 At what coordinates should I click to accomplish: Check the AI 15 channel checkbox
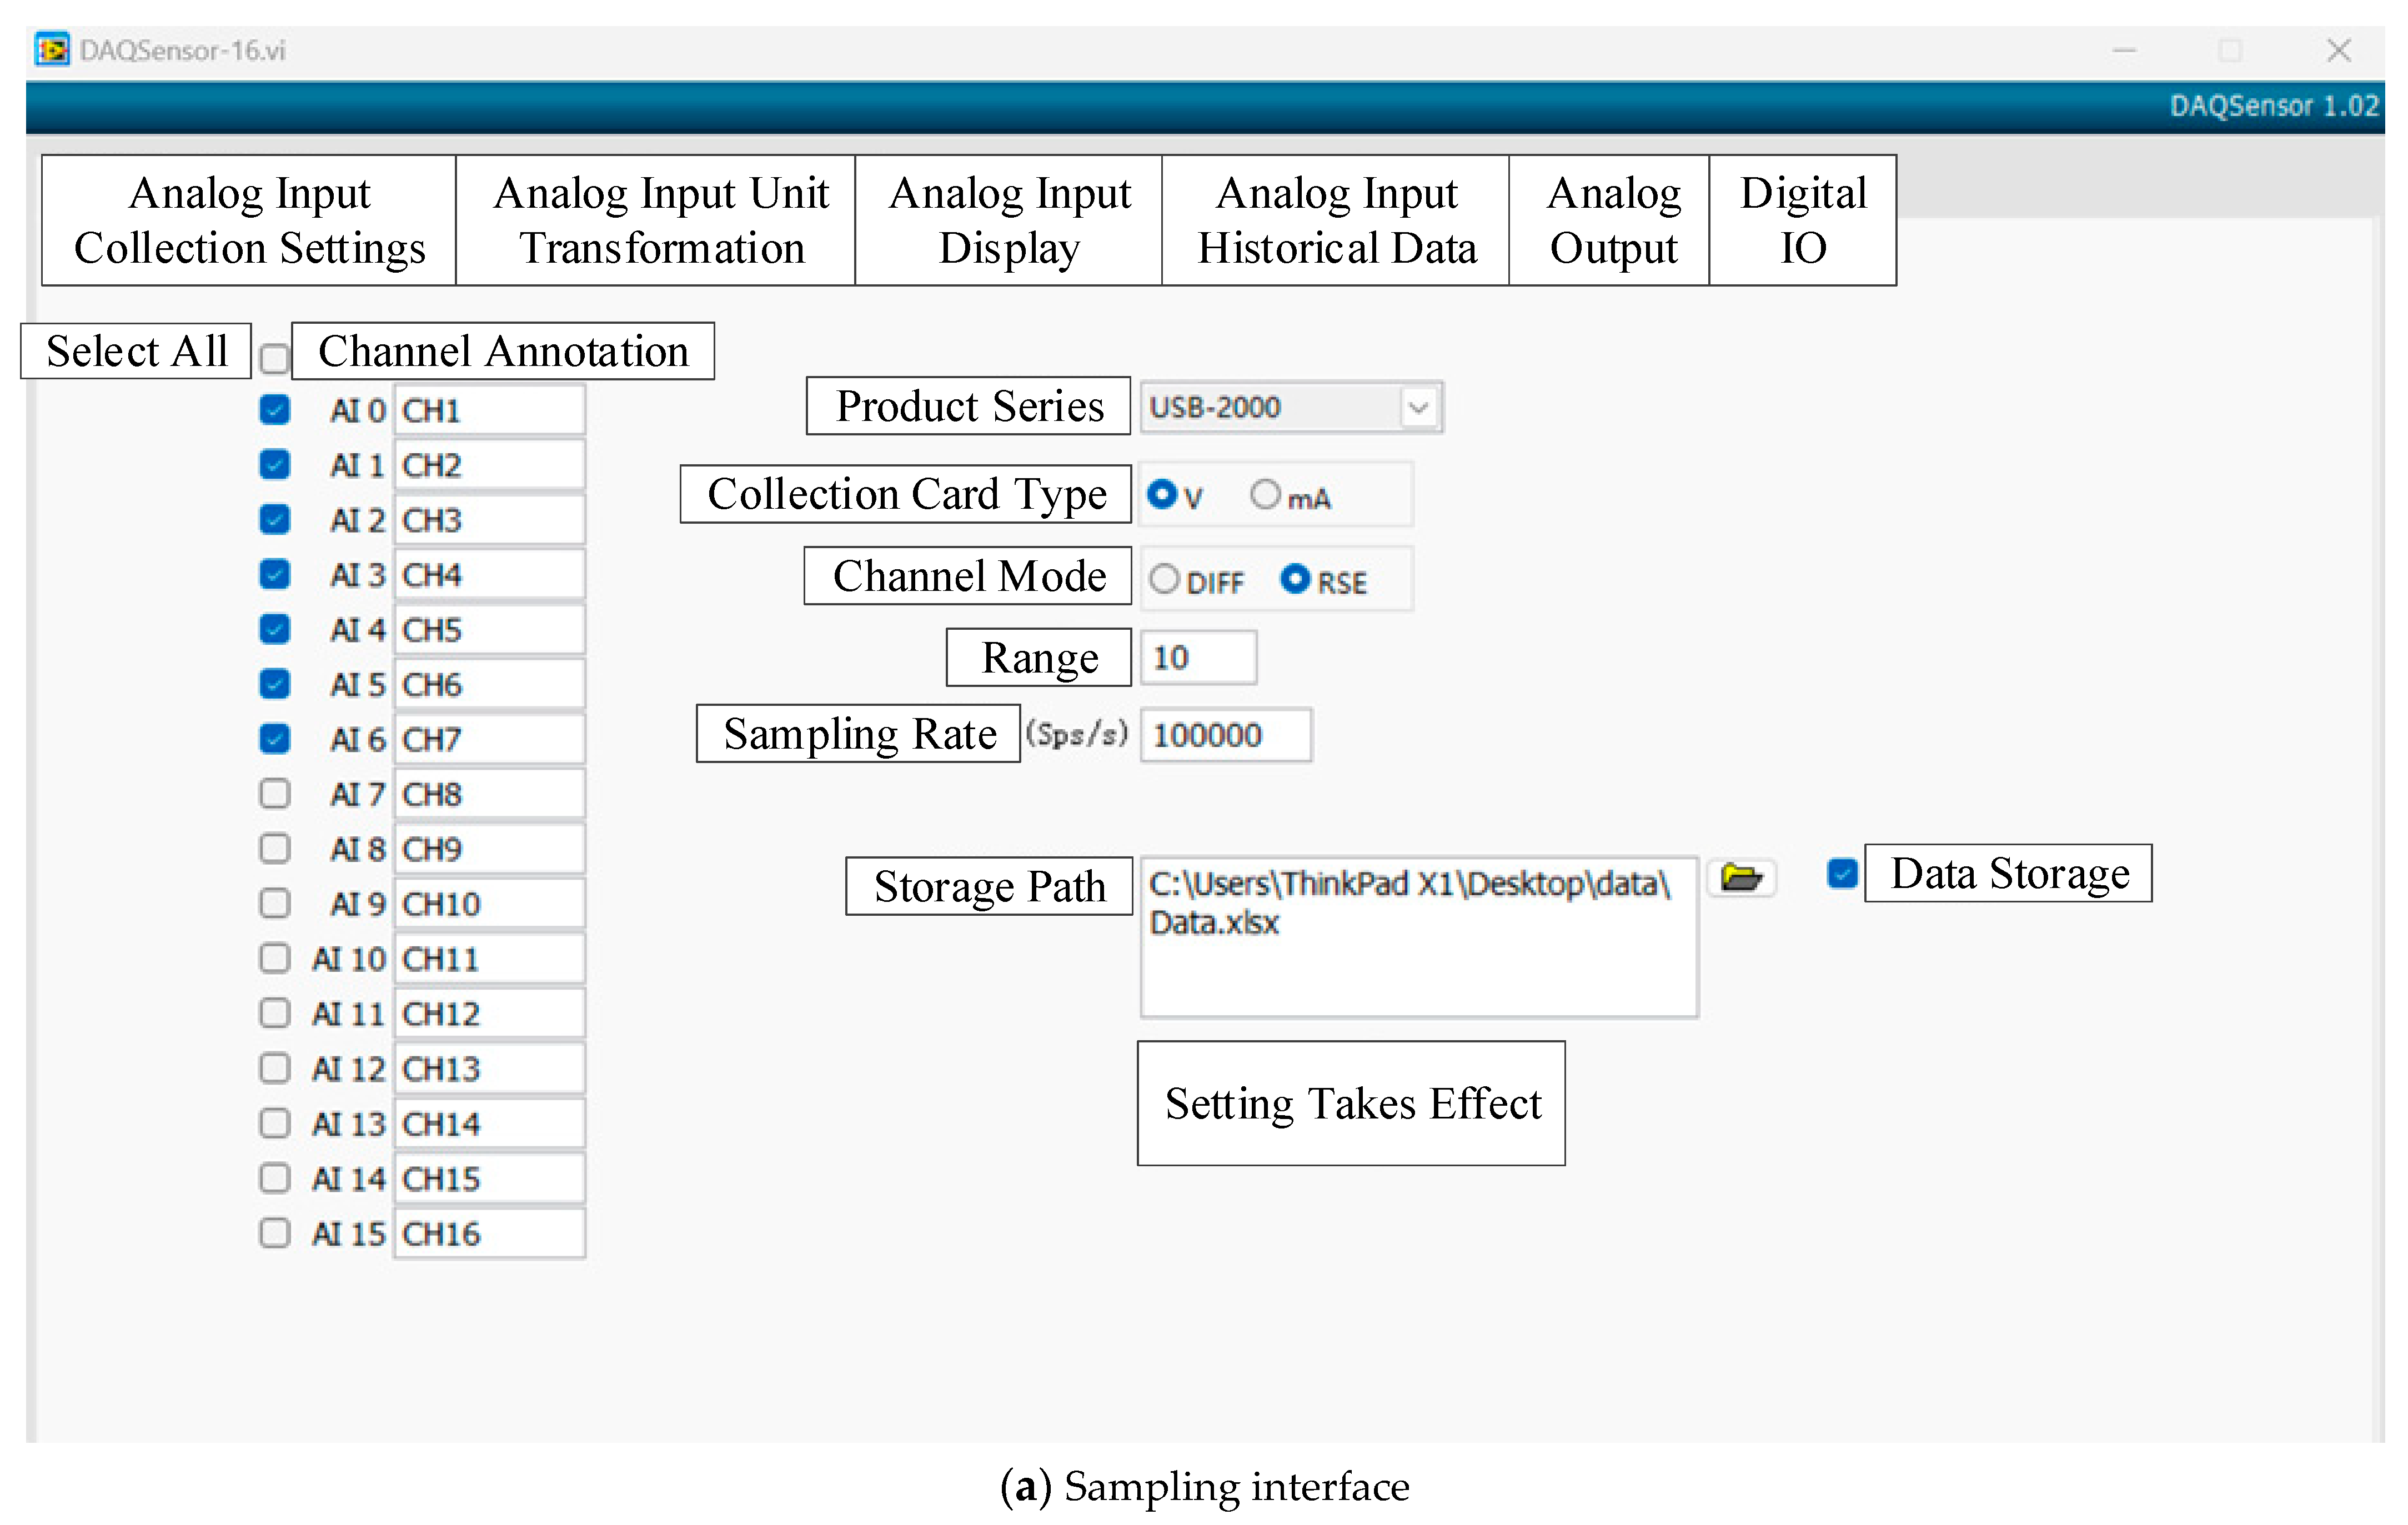[x=274, y=1233]
